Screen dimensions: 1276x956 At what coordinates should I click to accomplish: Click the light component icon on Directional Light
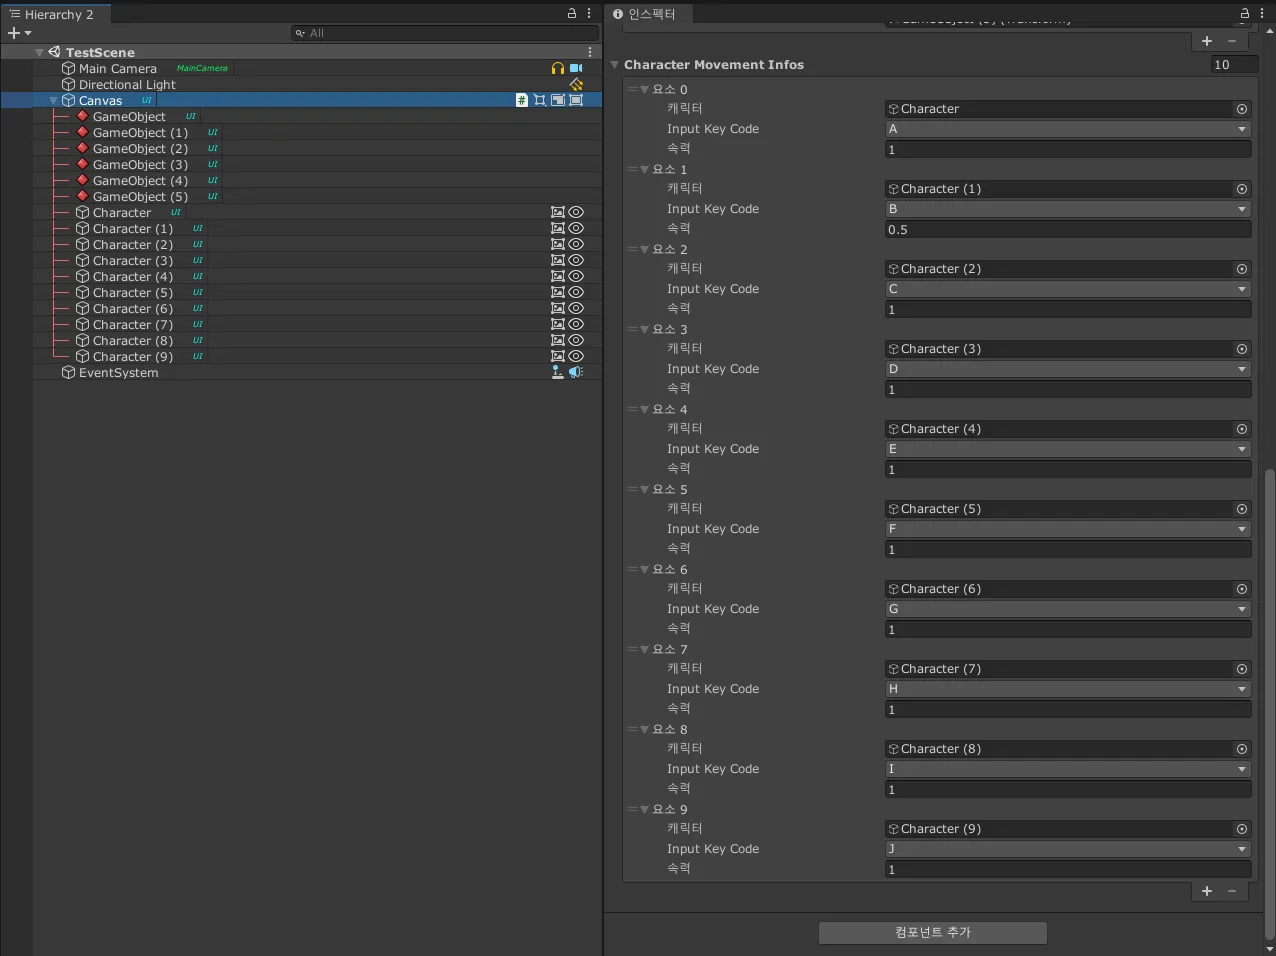576,84
